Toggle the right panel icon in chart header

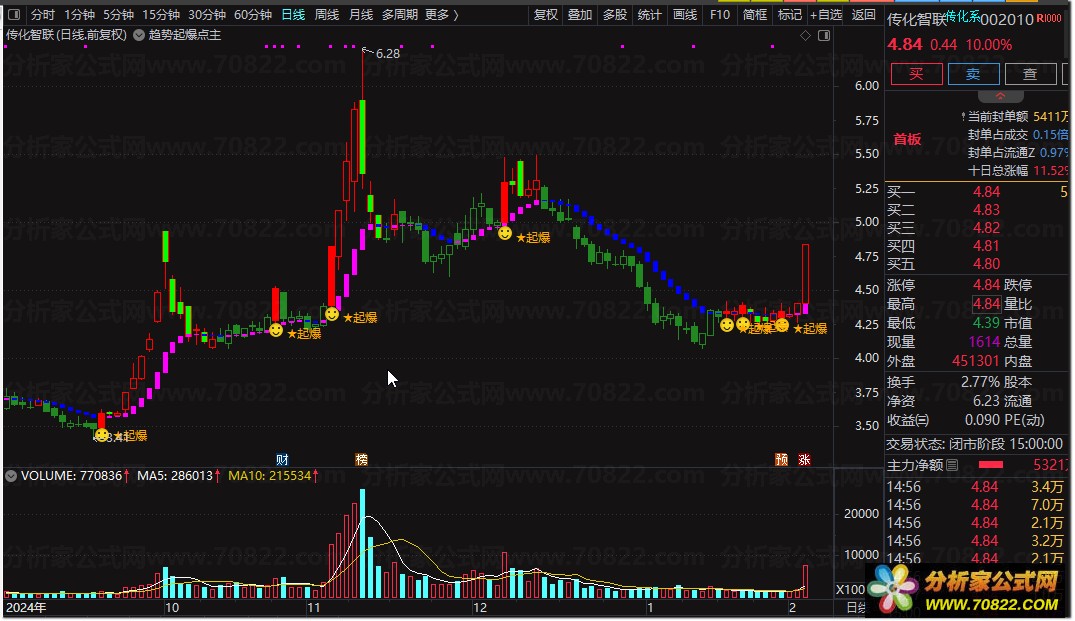coord(824,36)
